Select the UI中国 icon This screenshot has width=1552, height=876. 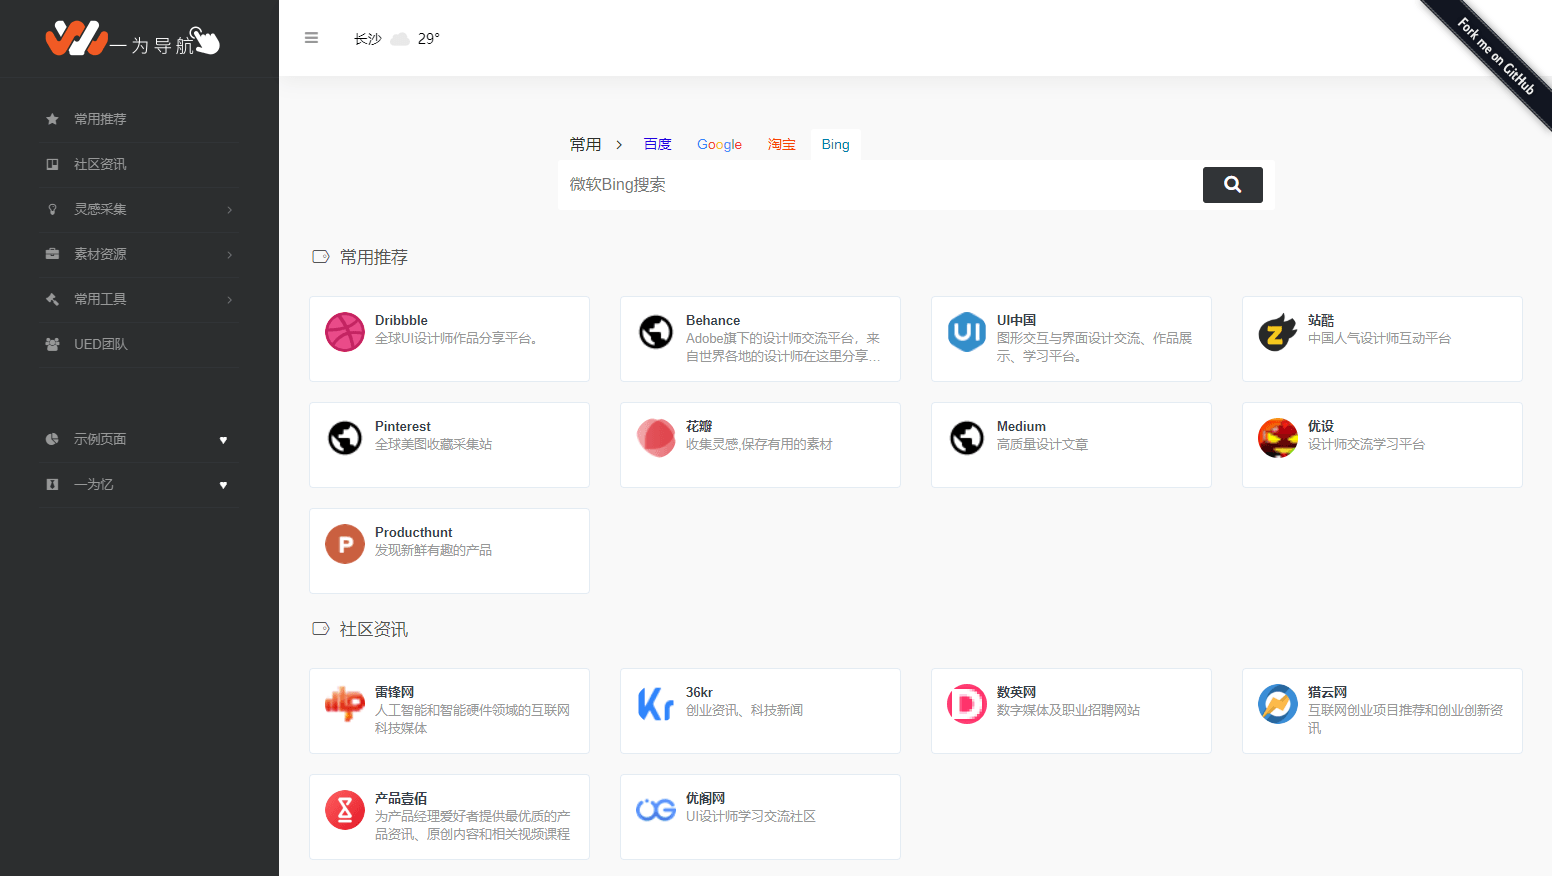(966, 331)
